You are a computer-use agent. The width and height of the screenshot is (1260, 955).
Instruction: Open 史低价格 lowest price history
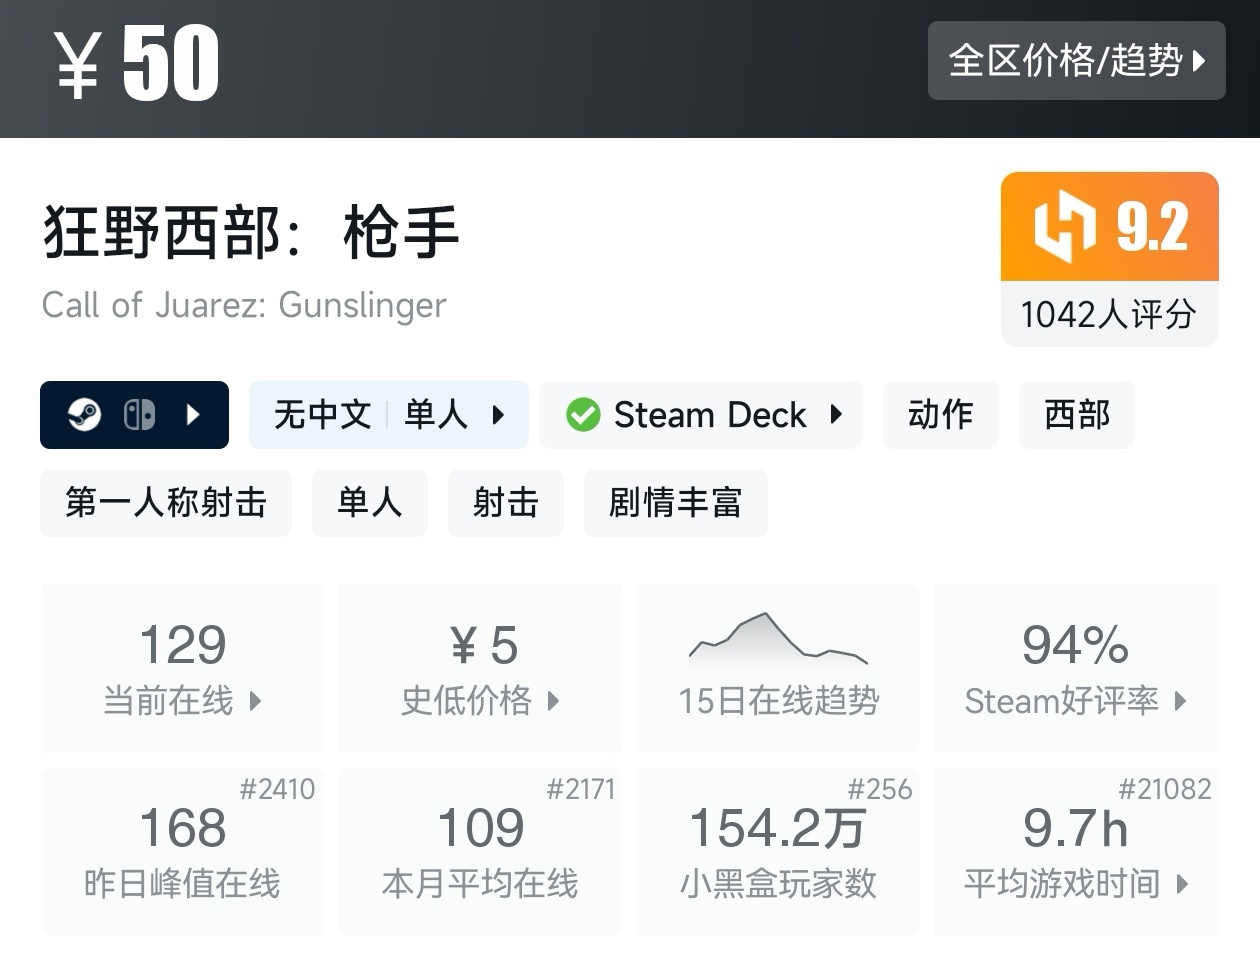[x=480, y=669]
